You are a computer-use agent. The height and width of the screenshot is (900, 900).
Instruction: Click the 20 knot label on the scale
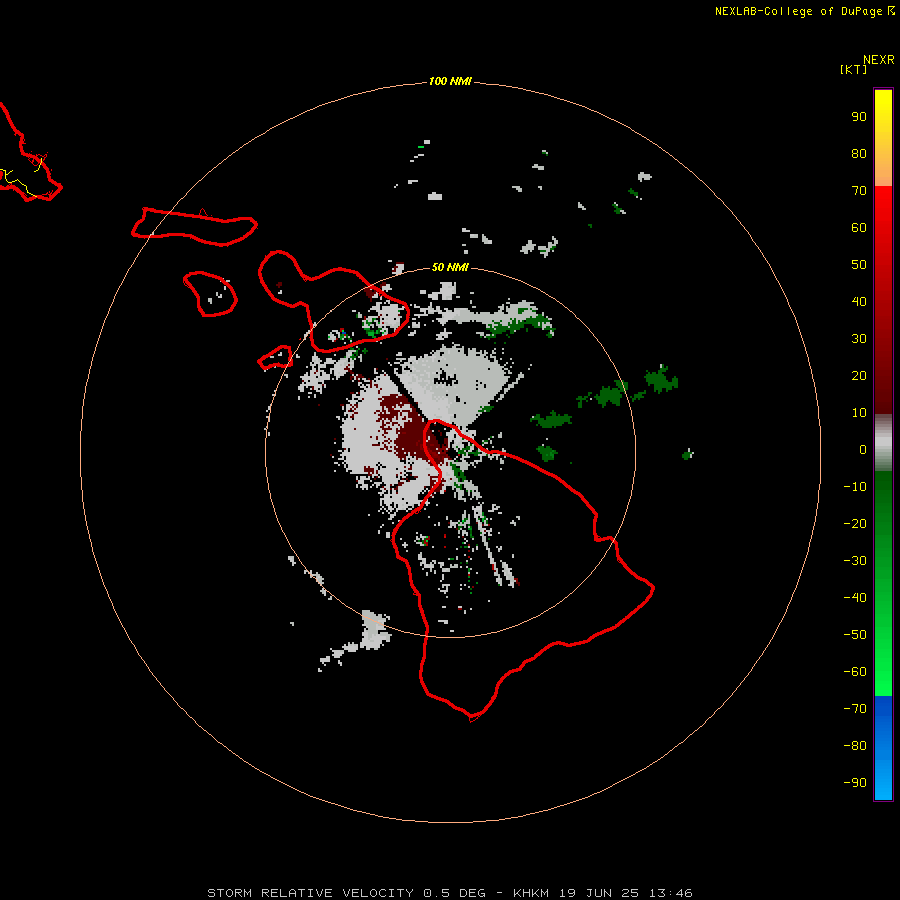tap(859, 375)
